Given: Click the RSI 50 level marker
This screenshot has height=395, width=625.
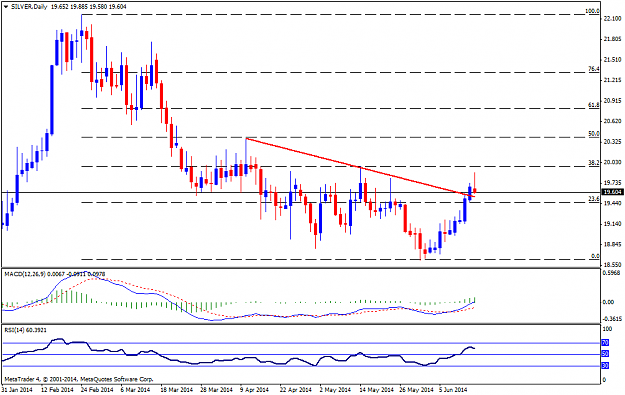Looking at the screenshot, I should 605,354.
